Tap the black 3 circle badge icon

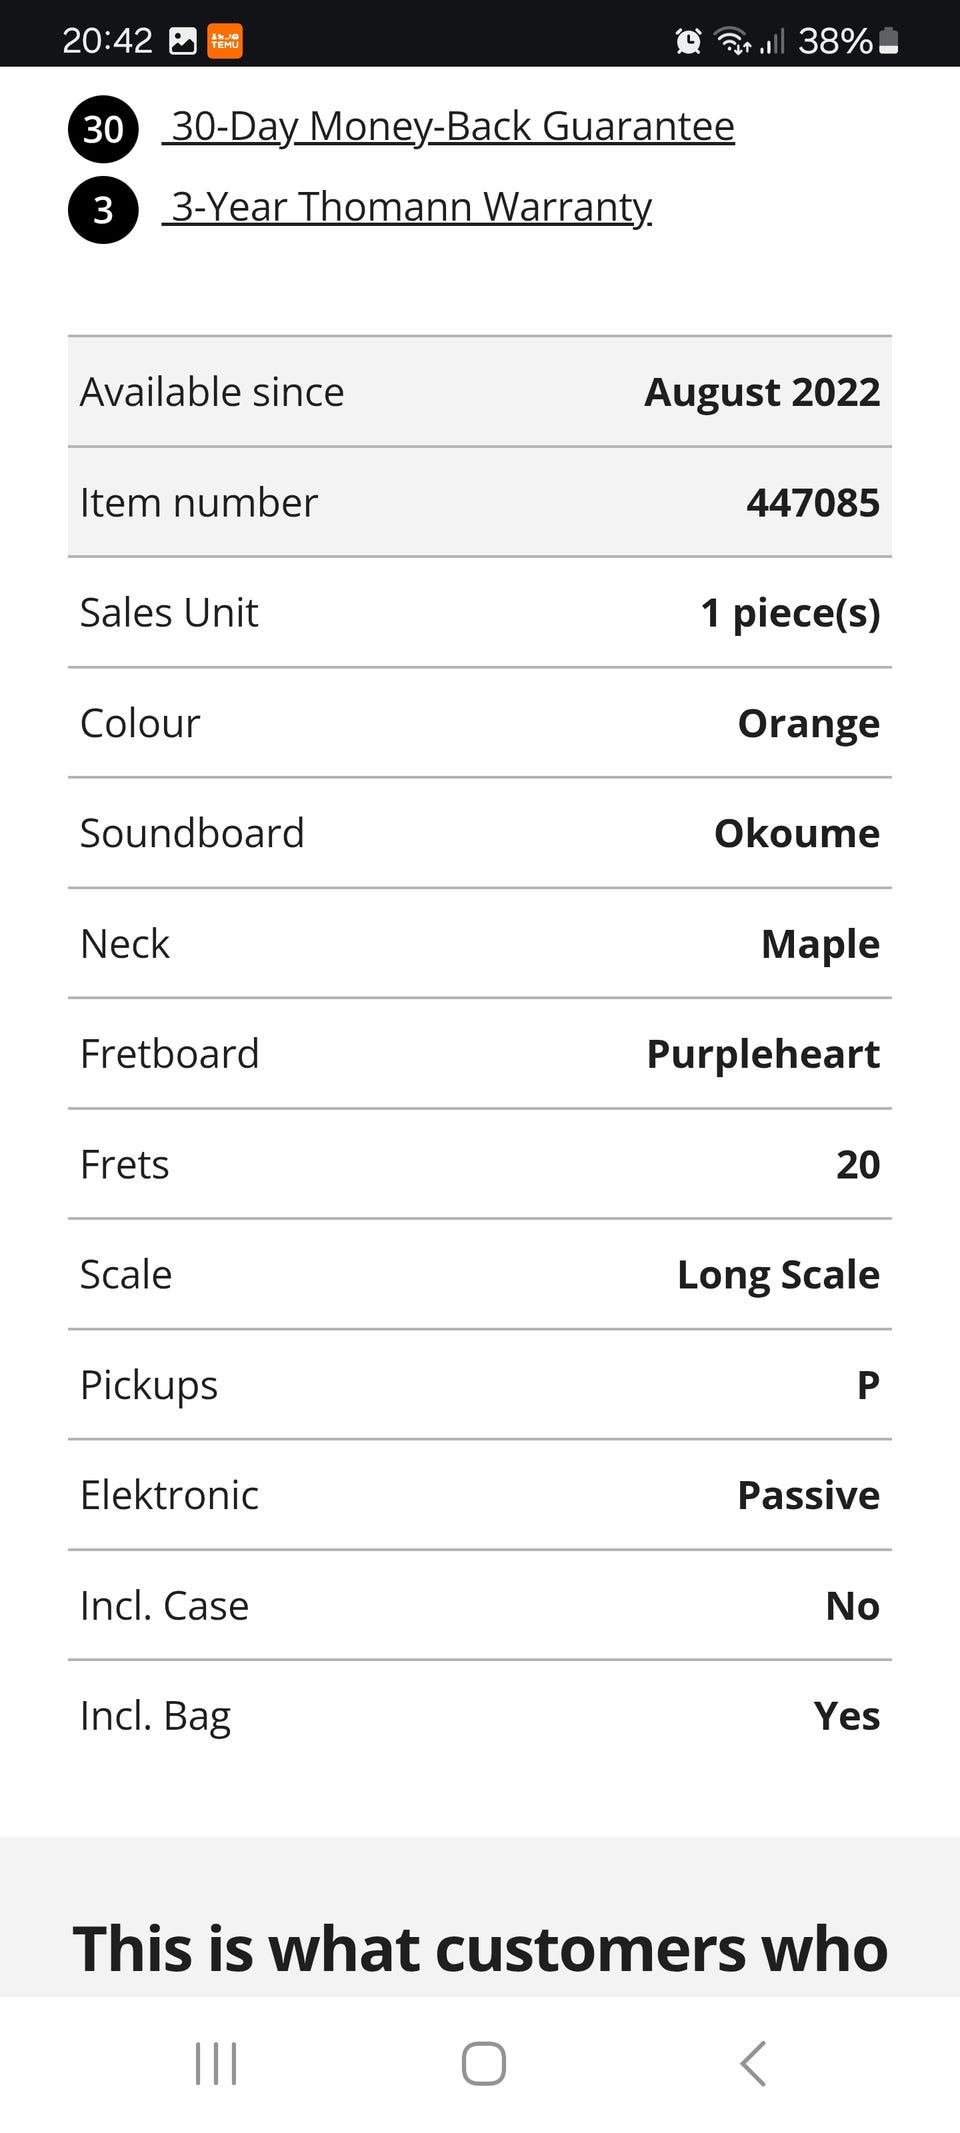pyautogui.click(x=103, y=210)
